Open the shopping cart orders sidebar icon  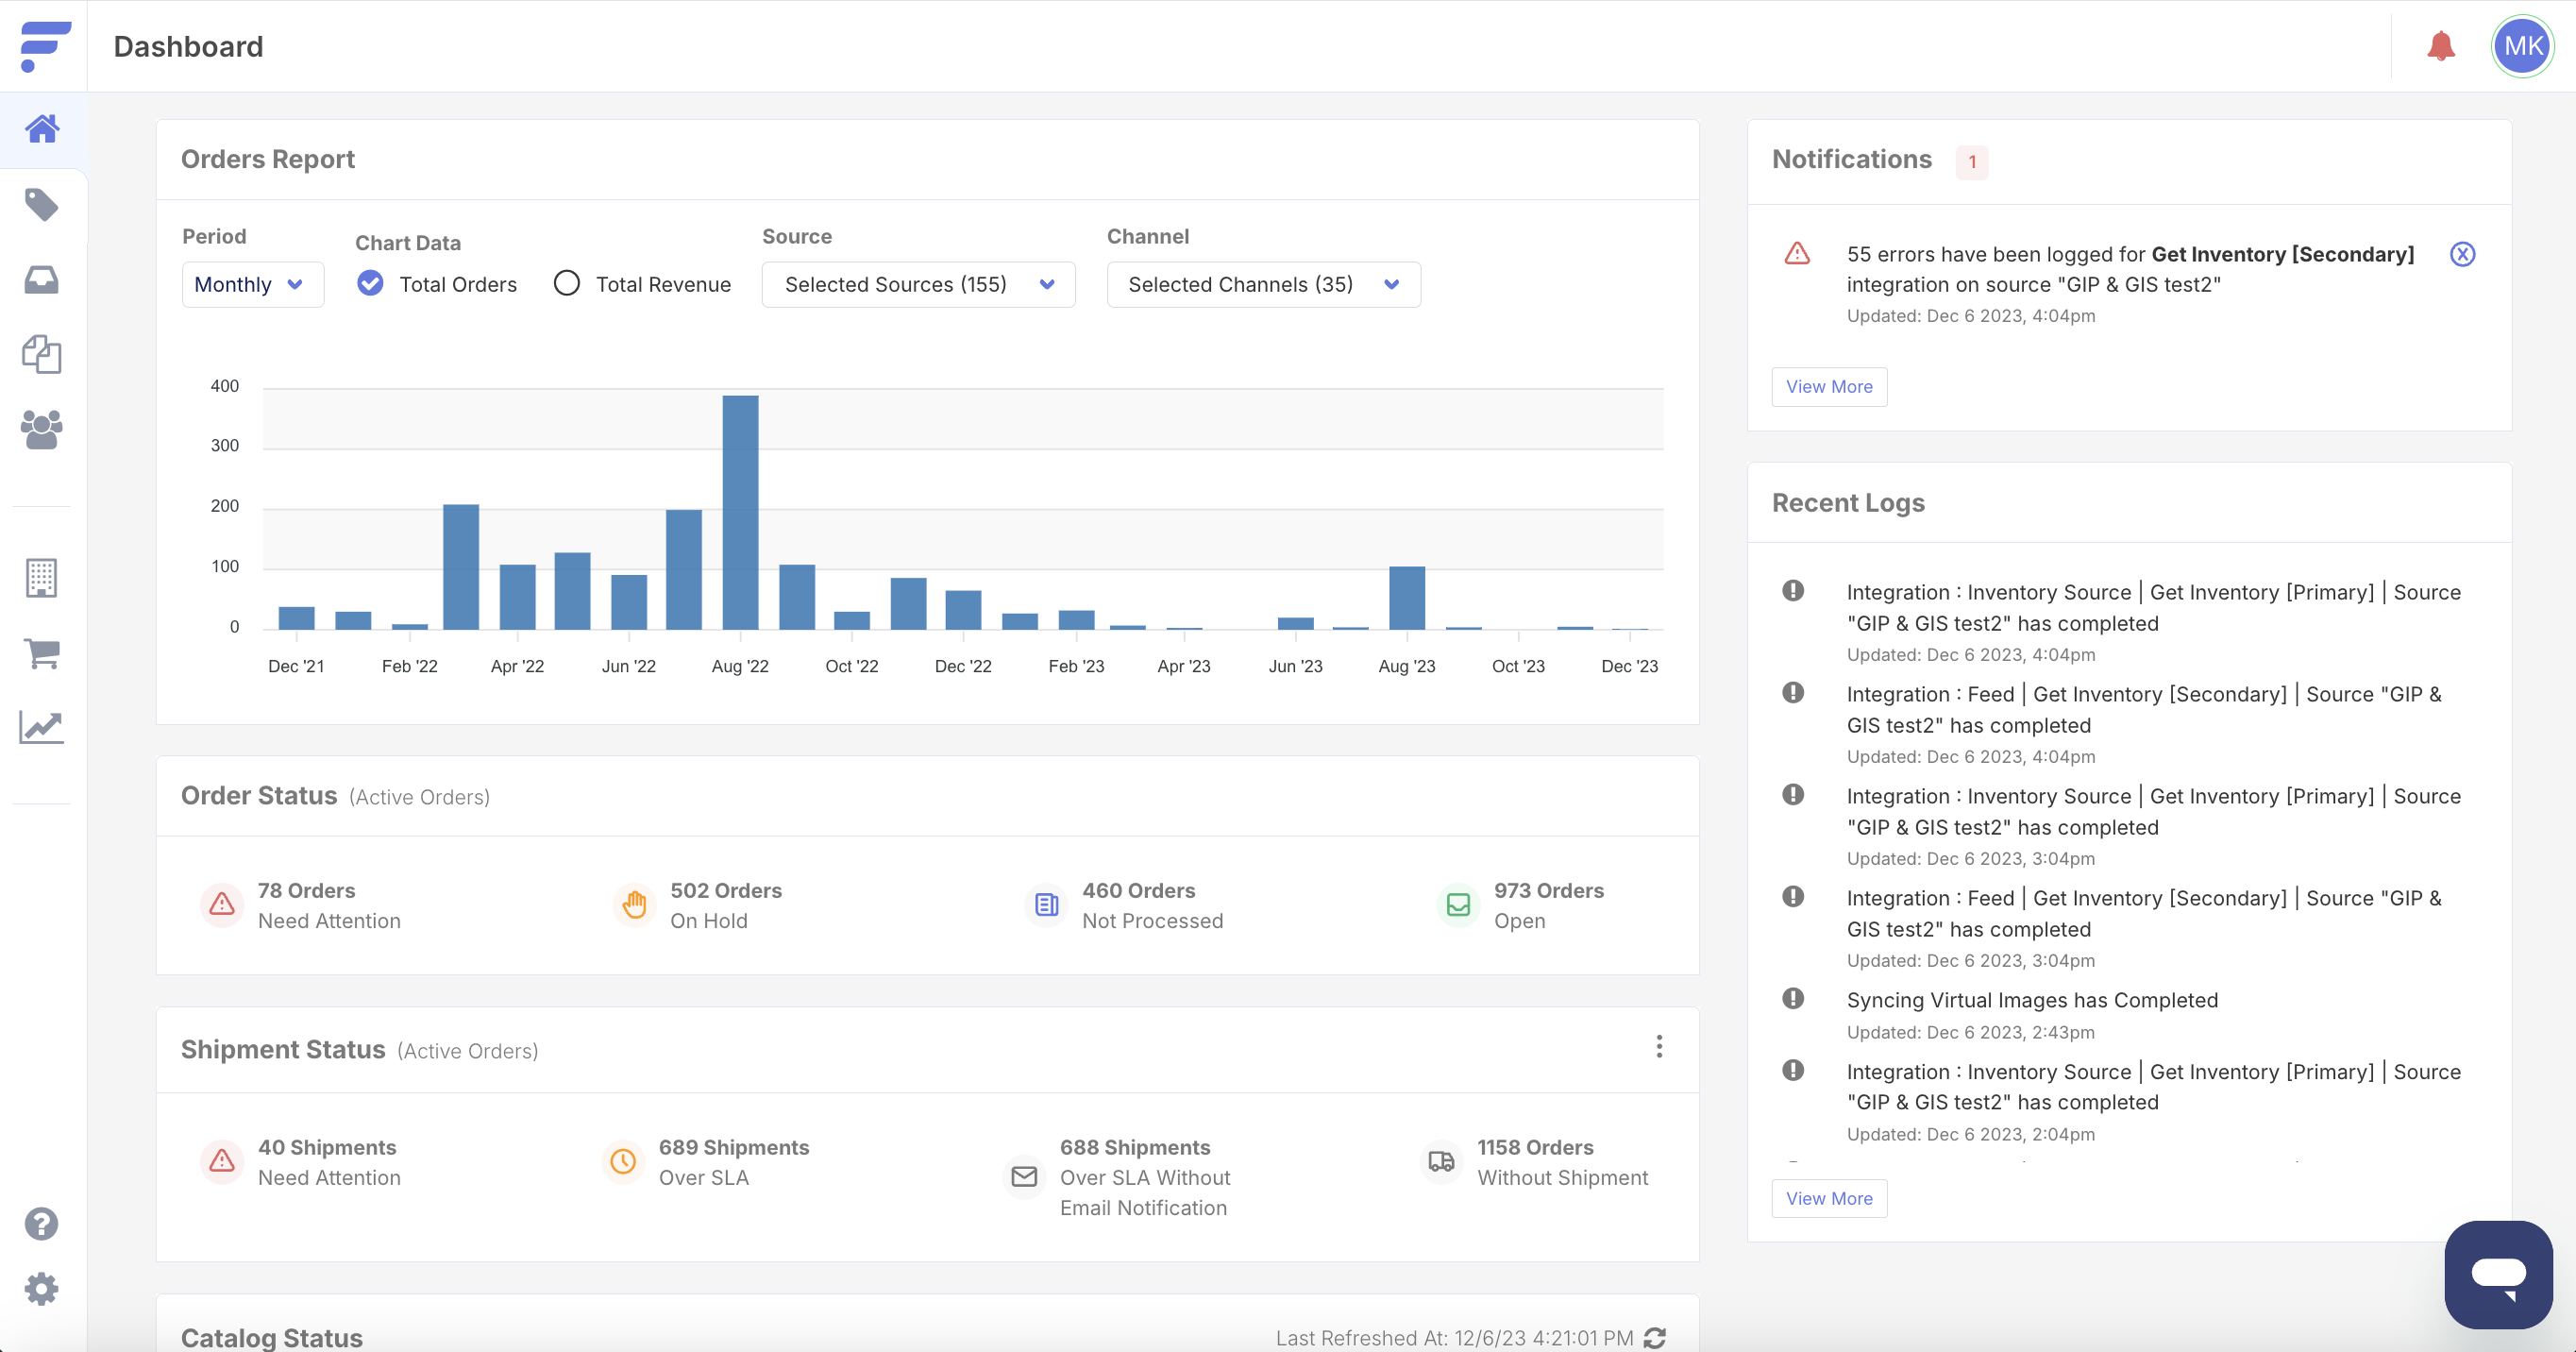click(42, 654)
